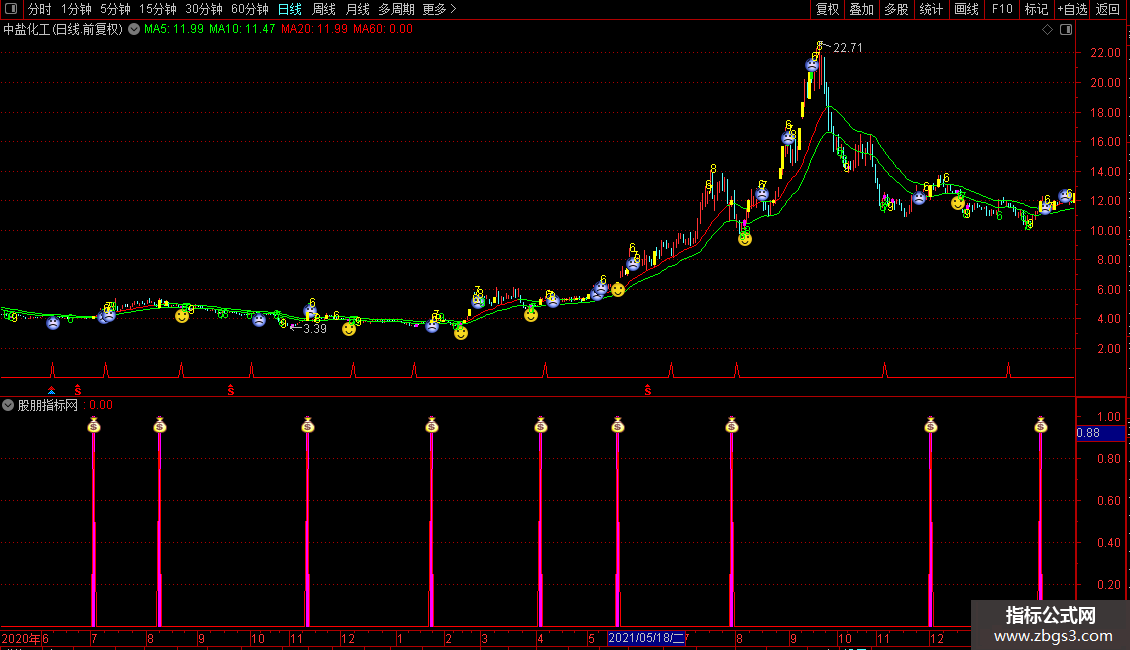Click the smiley face near 10.00 level
The image size is (1130, 650).
pos(744,239)
